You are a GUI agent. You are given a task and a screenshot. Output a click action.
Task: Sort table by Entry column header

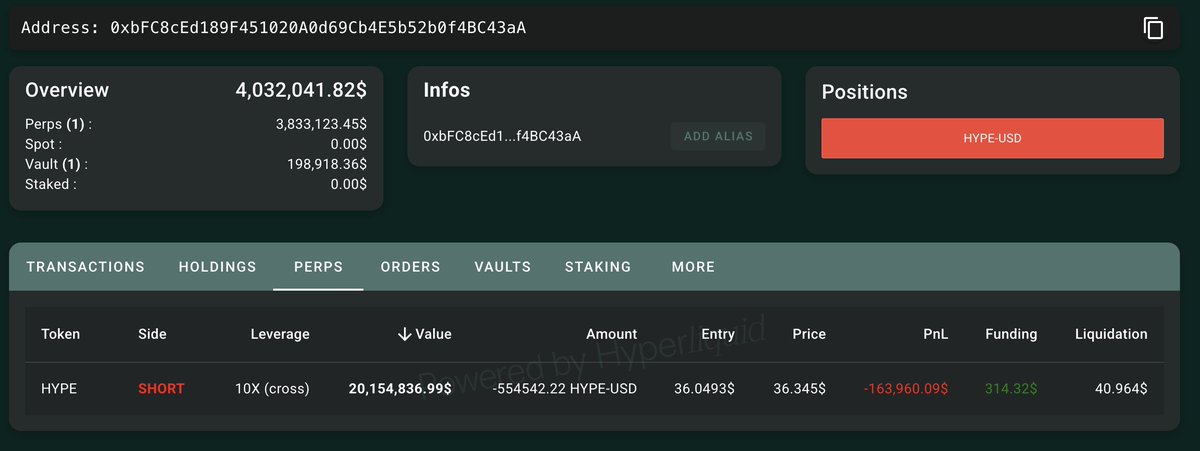718,334
